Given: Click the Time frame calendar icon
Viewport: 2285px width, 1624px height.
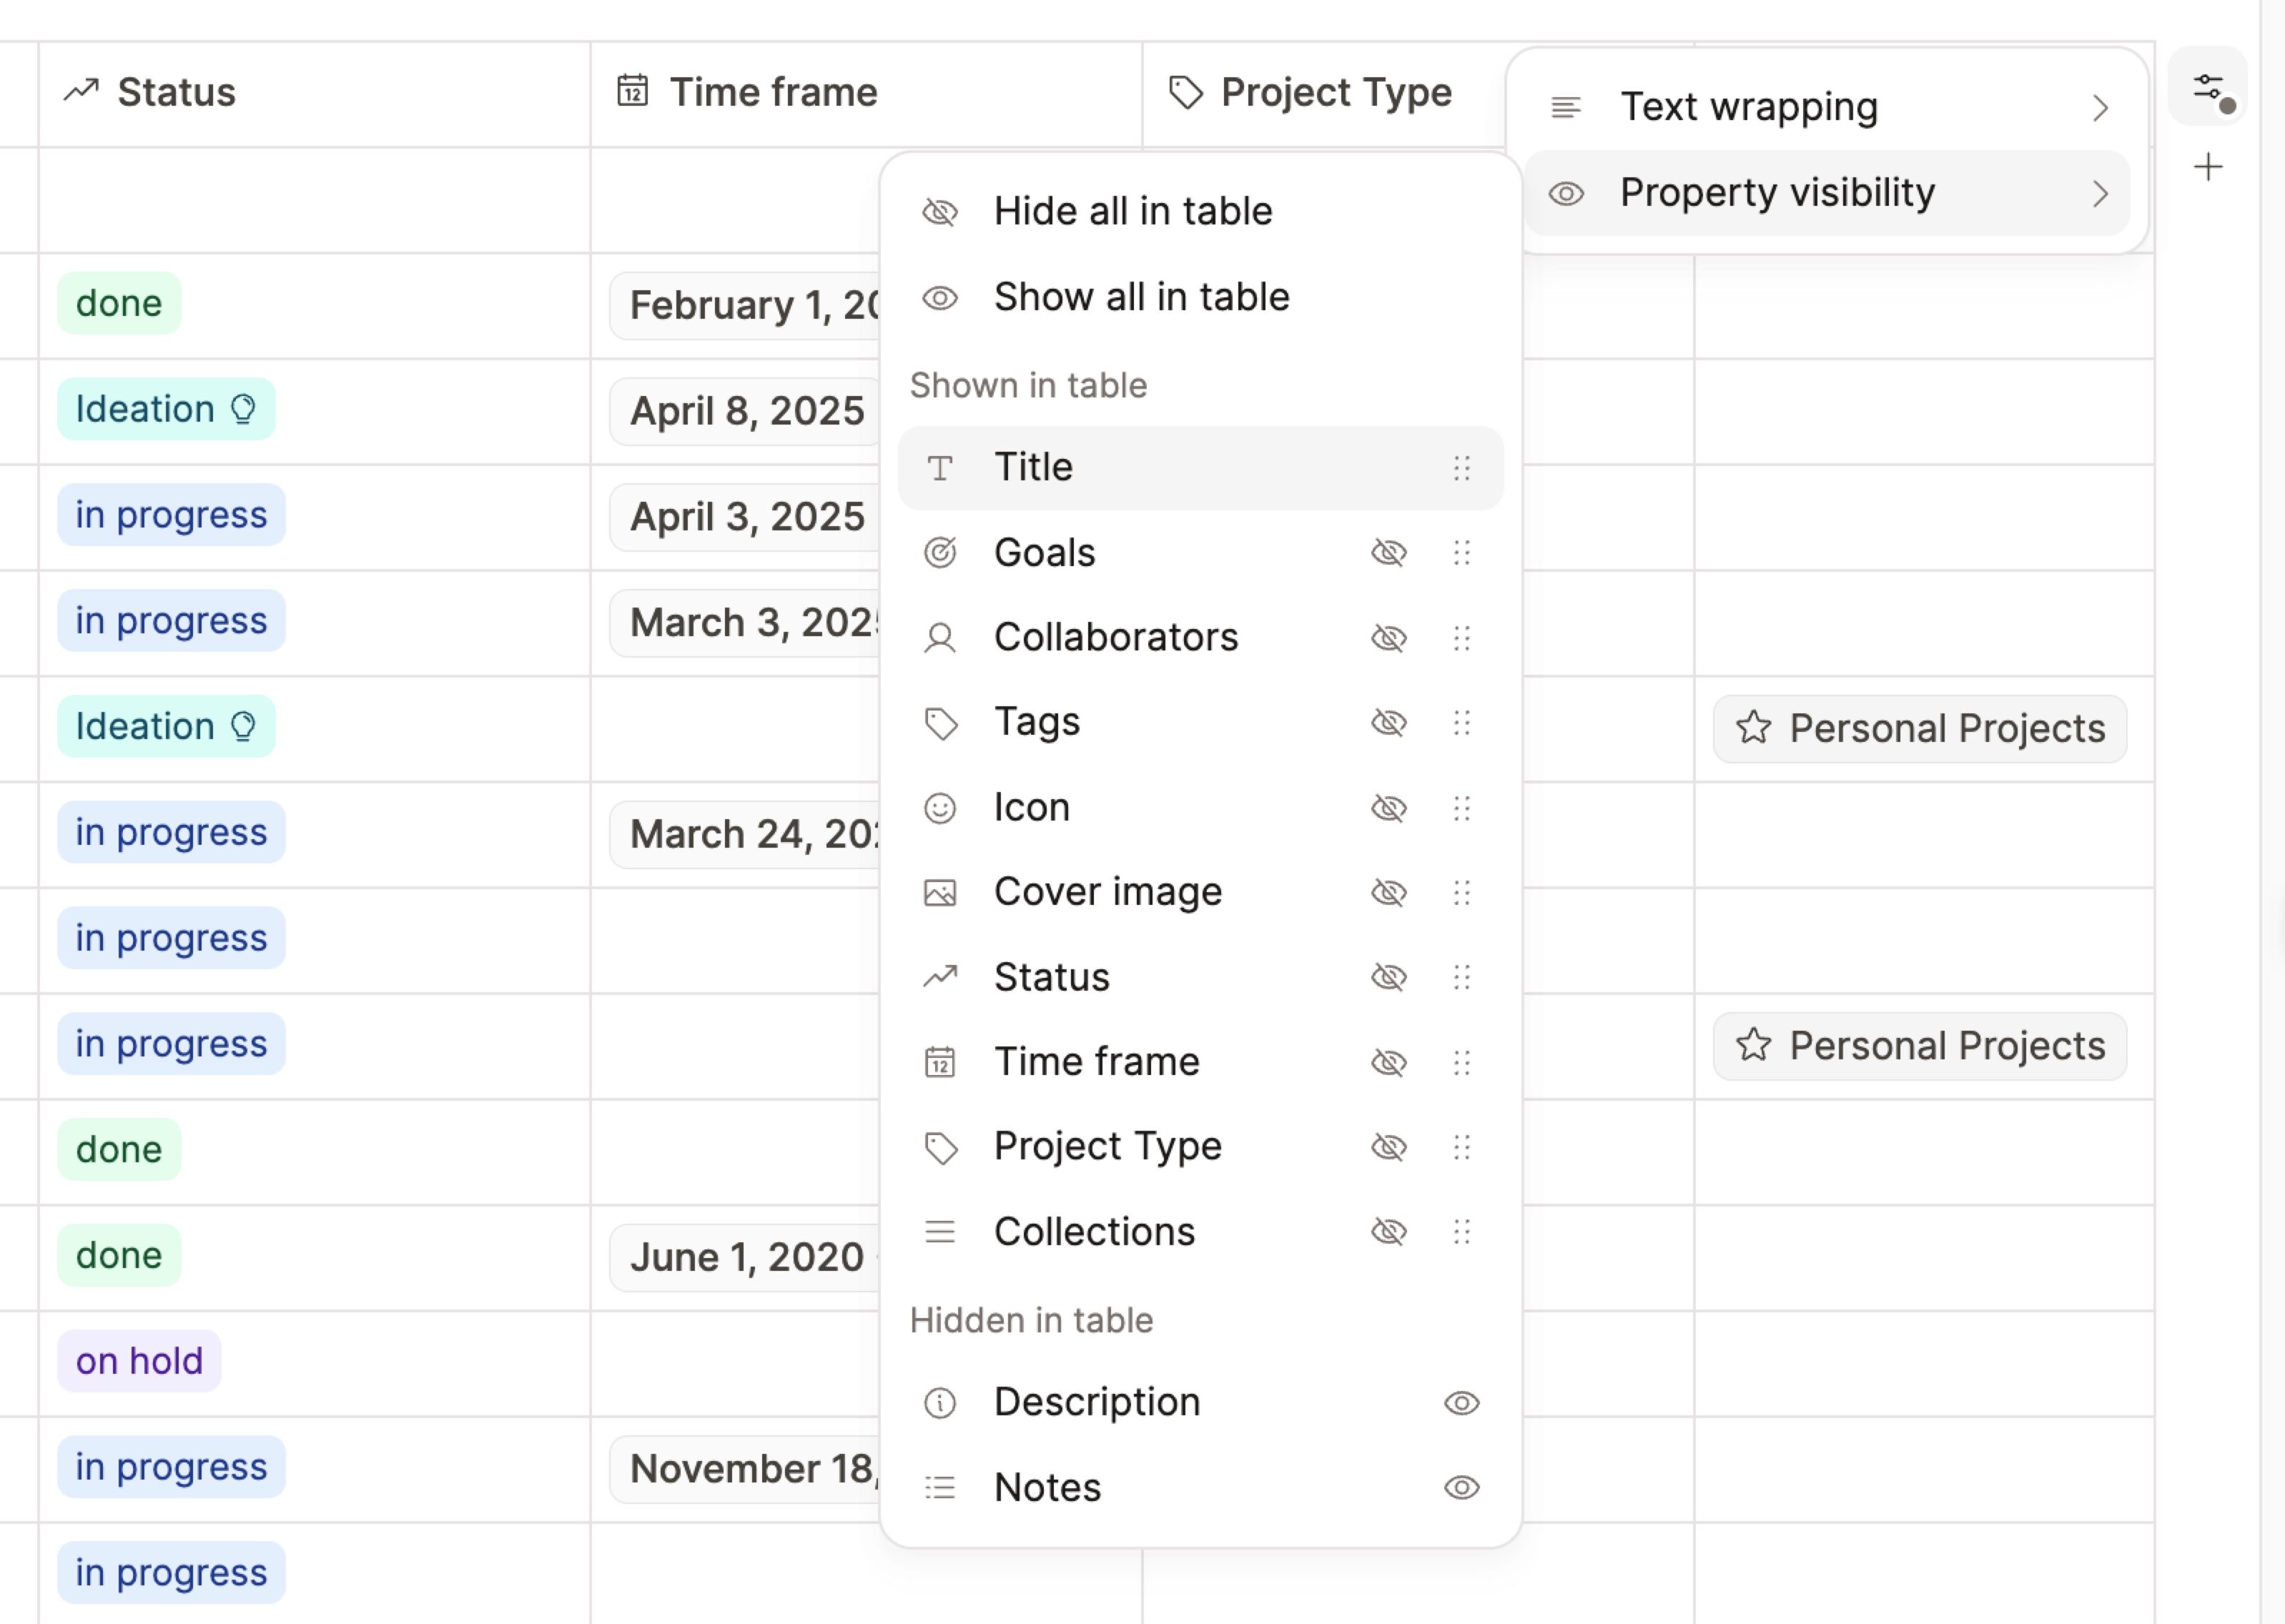Looking at the screenshot, I should coord(941,1062).
